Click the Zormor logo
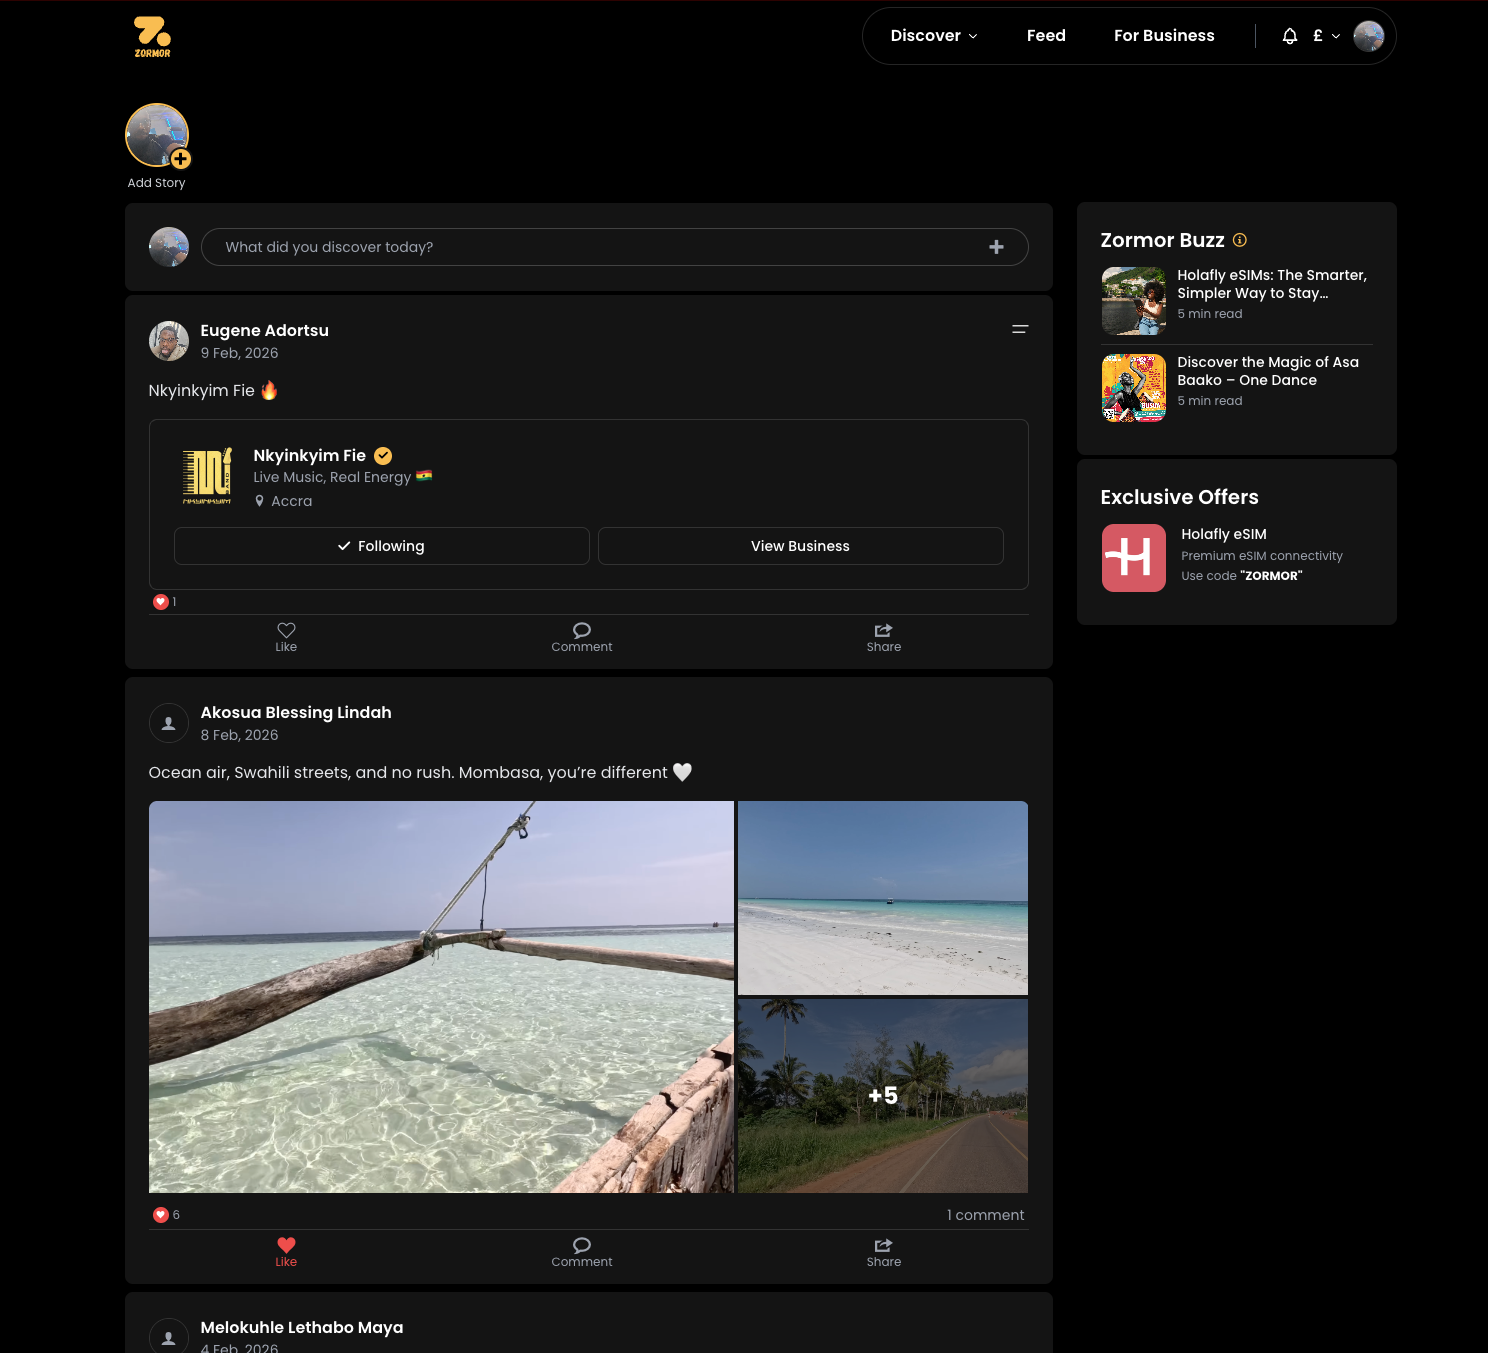The height and width of the screenshot is (1353, 1488). click(x=152, y=37)
